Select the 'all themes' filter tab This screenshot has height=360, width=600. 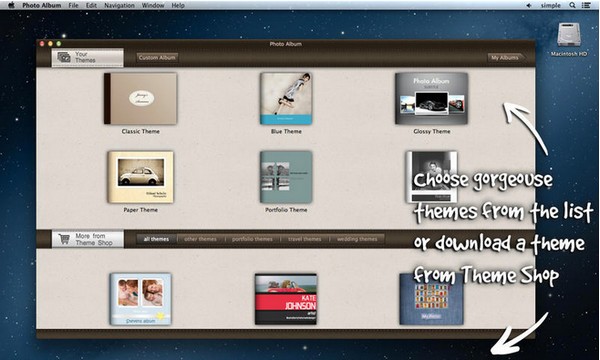pos(156,239)
